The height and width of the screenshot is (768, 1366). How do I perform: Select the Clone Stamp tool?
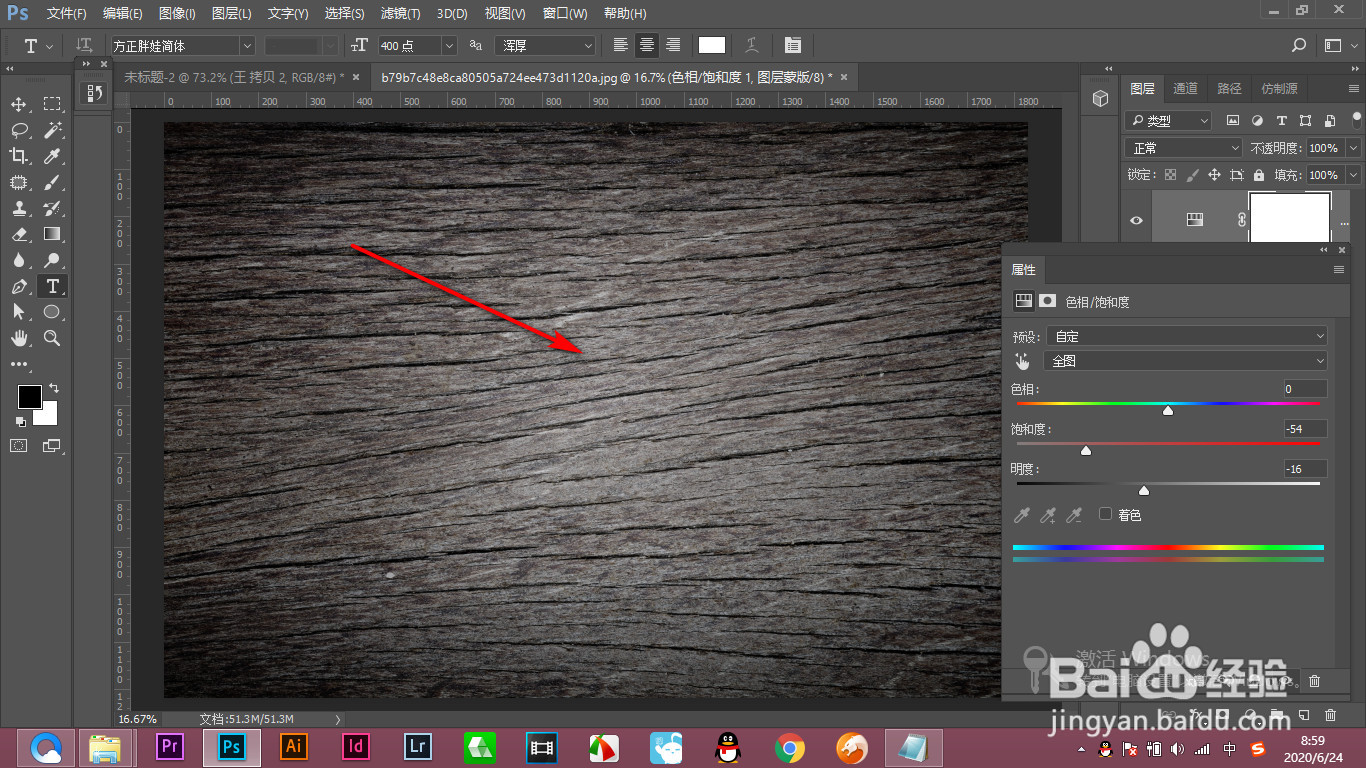19,208
